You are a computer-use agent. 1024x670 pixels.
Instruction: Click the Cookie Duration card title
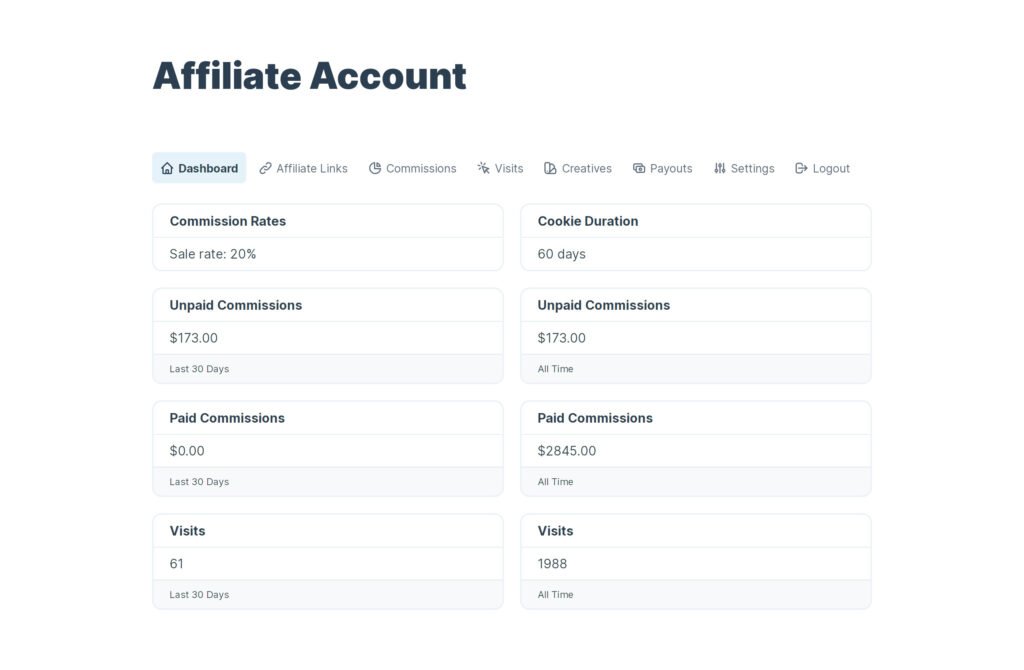click(588, 221)
